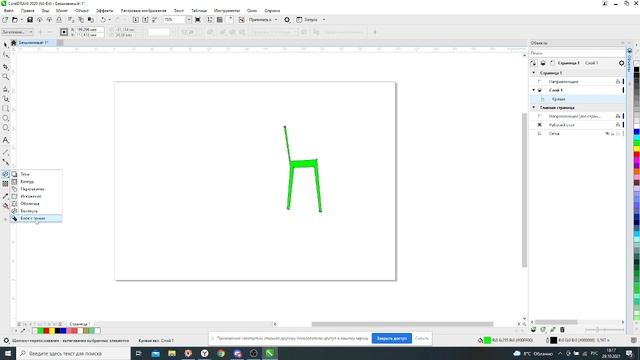The height and width of the screenshot is (360, 640).
Task: Select the Transparency checkerboard tool
Action: (x=5, y=184)
